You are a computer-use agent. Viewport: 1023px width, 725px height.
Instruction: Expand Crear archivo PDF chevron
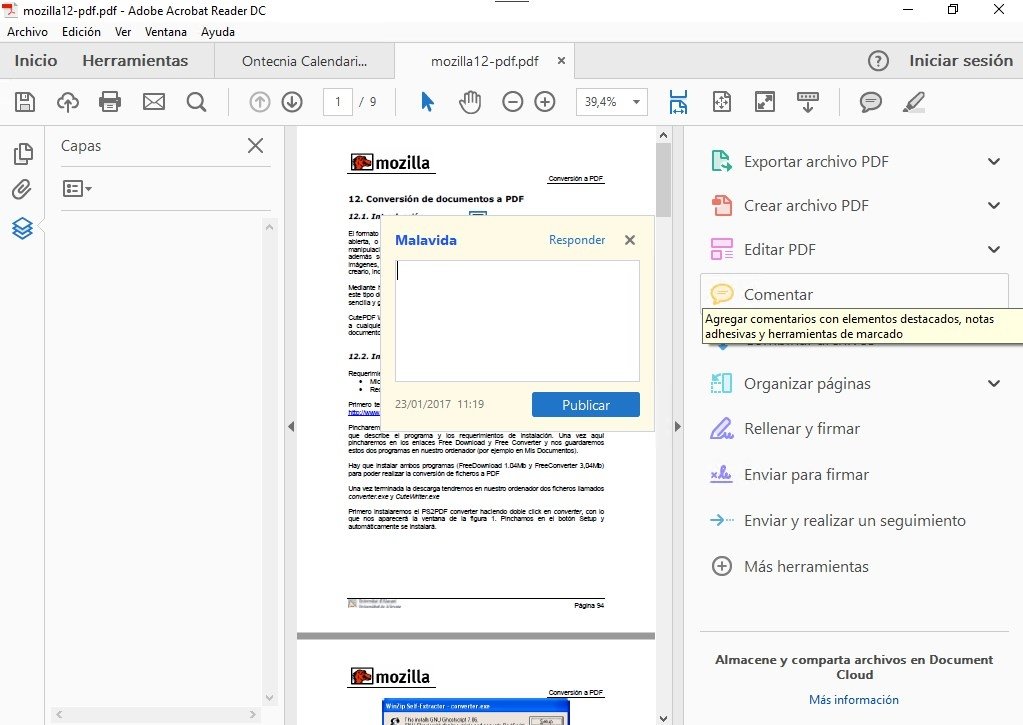994,206
